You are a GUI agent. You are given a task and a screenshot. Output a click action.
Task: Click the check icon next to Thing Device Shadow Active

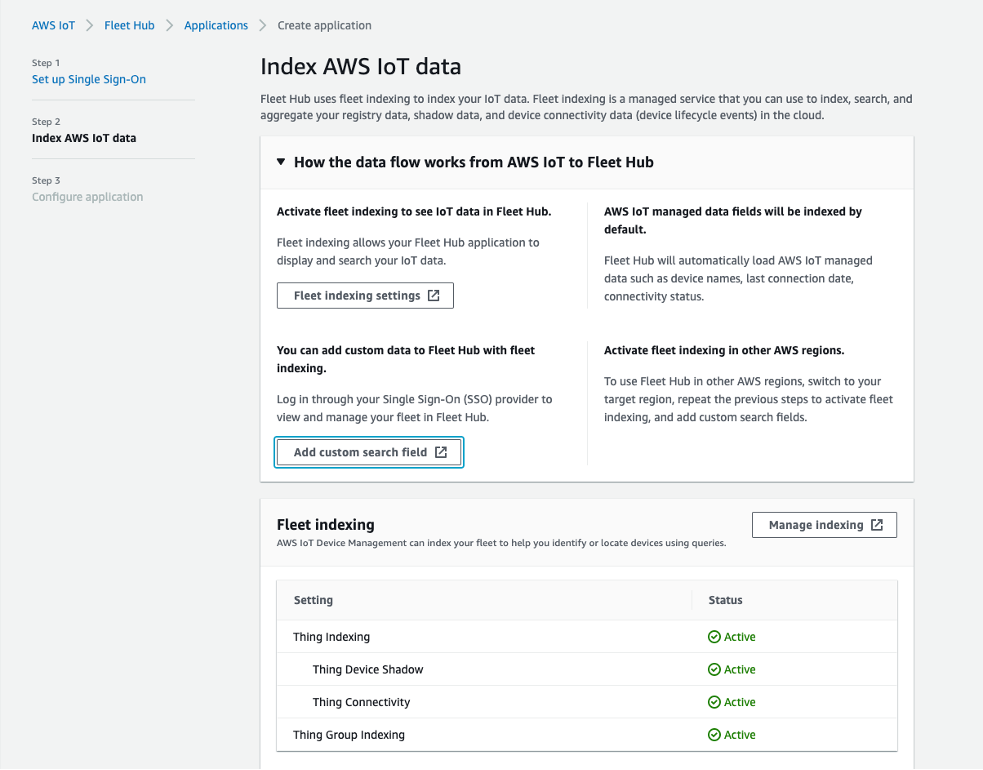click(x=713, y=669)
